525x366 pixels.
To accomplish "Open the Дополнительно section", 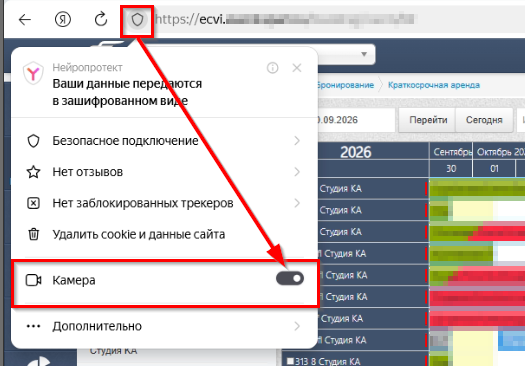I will coord(164,326).
